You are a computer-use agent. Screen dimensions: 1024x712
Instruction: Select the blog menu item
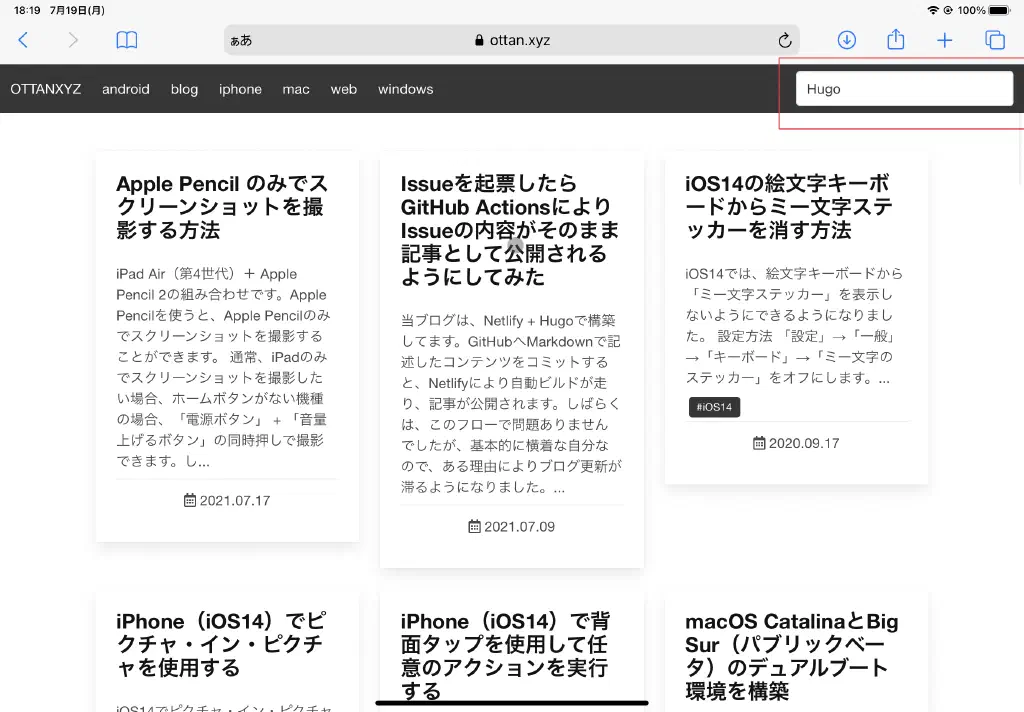click(184, 89)
